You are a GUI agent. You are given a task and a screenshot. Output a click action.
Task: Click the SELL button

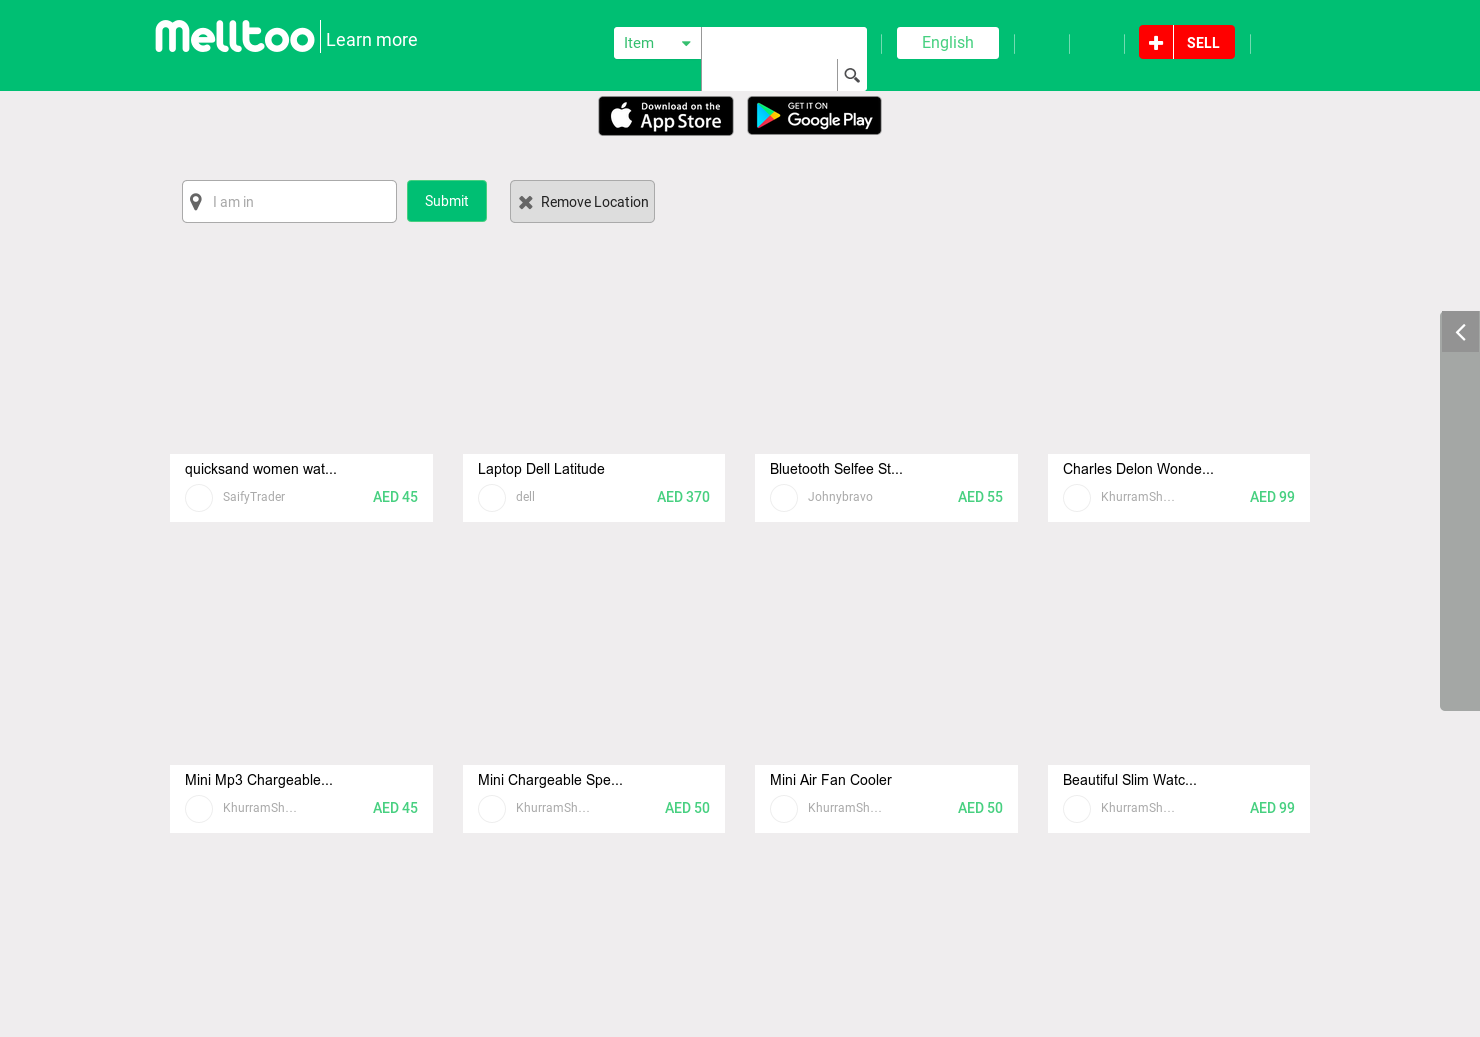1203,42
